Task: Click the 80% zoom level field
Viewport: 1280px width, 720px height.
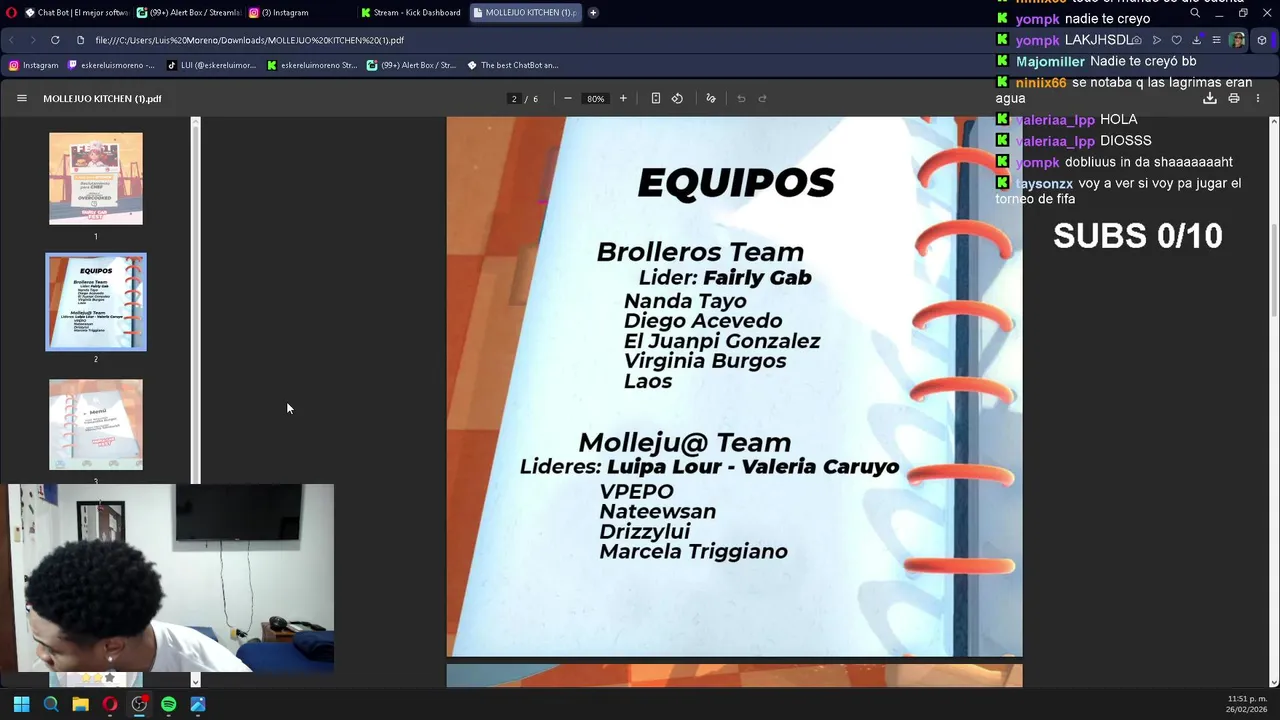Action: coord(595,98)
